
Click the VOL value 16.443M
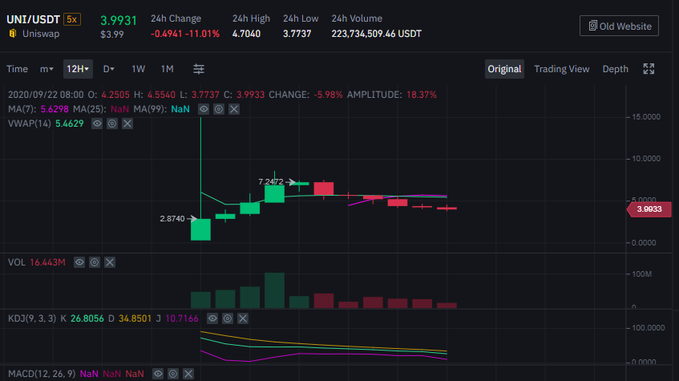[x=48, y=262]
